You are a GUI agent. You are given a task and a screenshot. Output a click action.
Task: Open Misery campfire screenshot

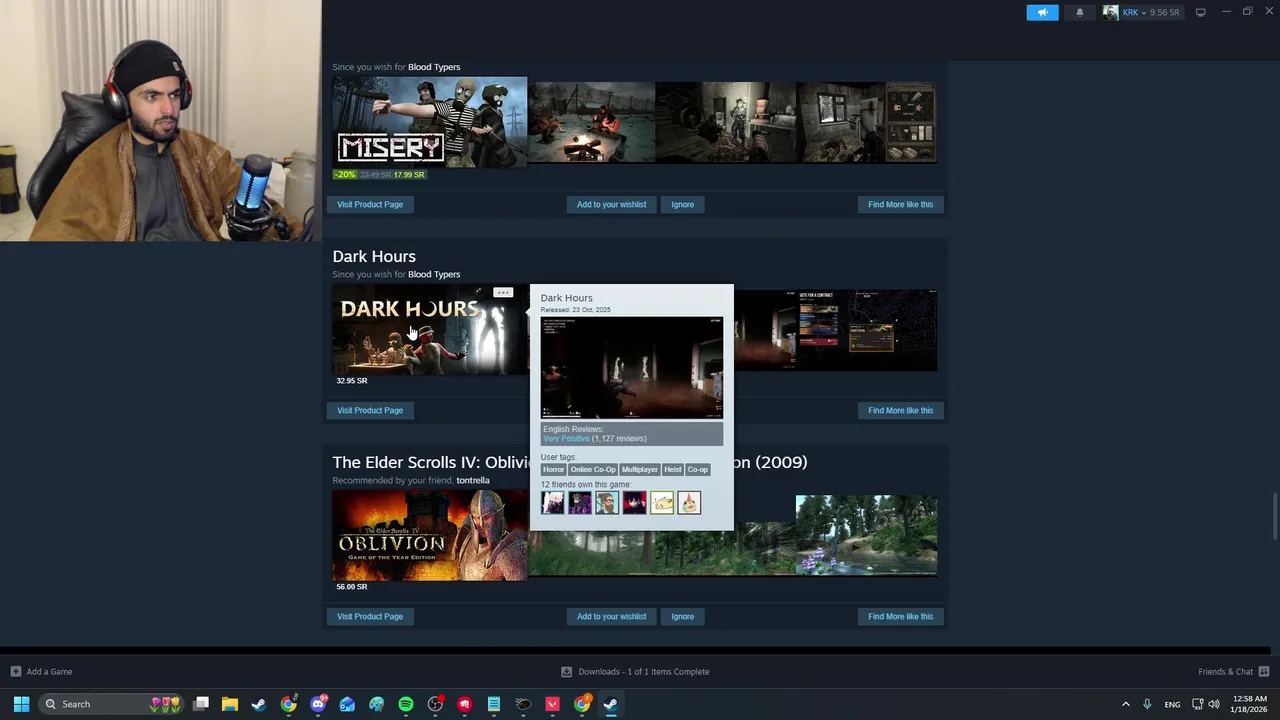(x=592, y=122)
